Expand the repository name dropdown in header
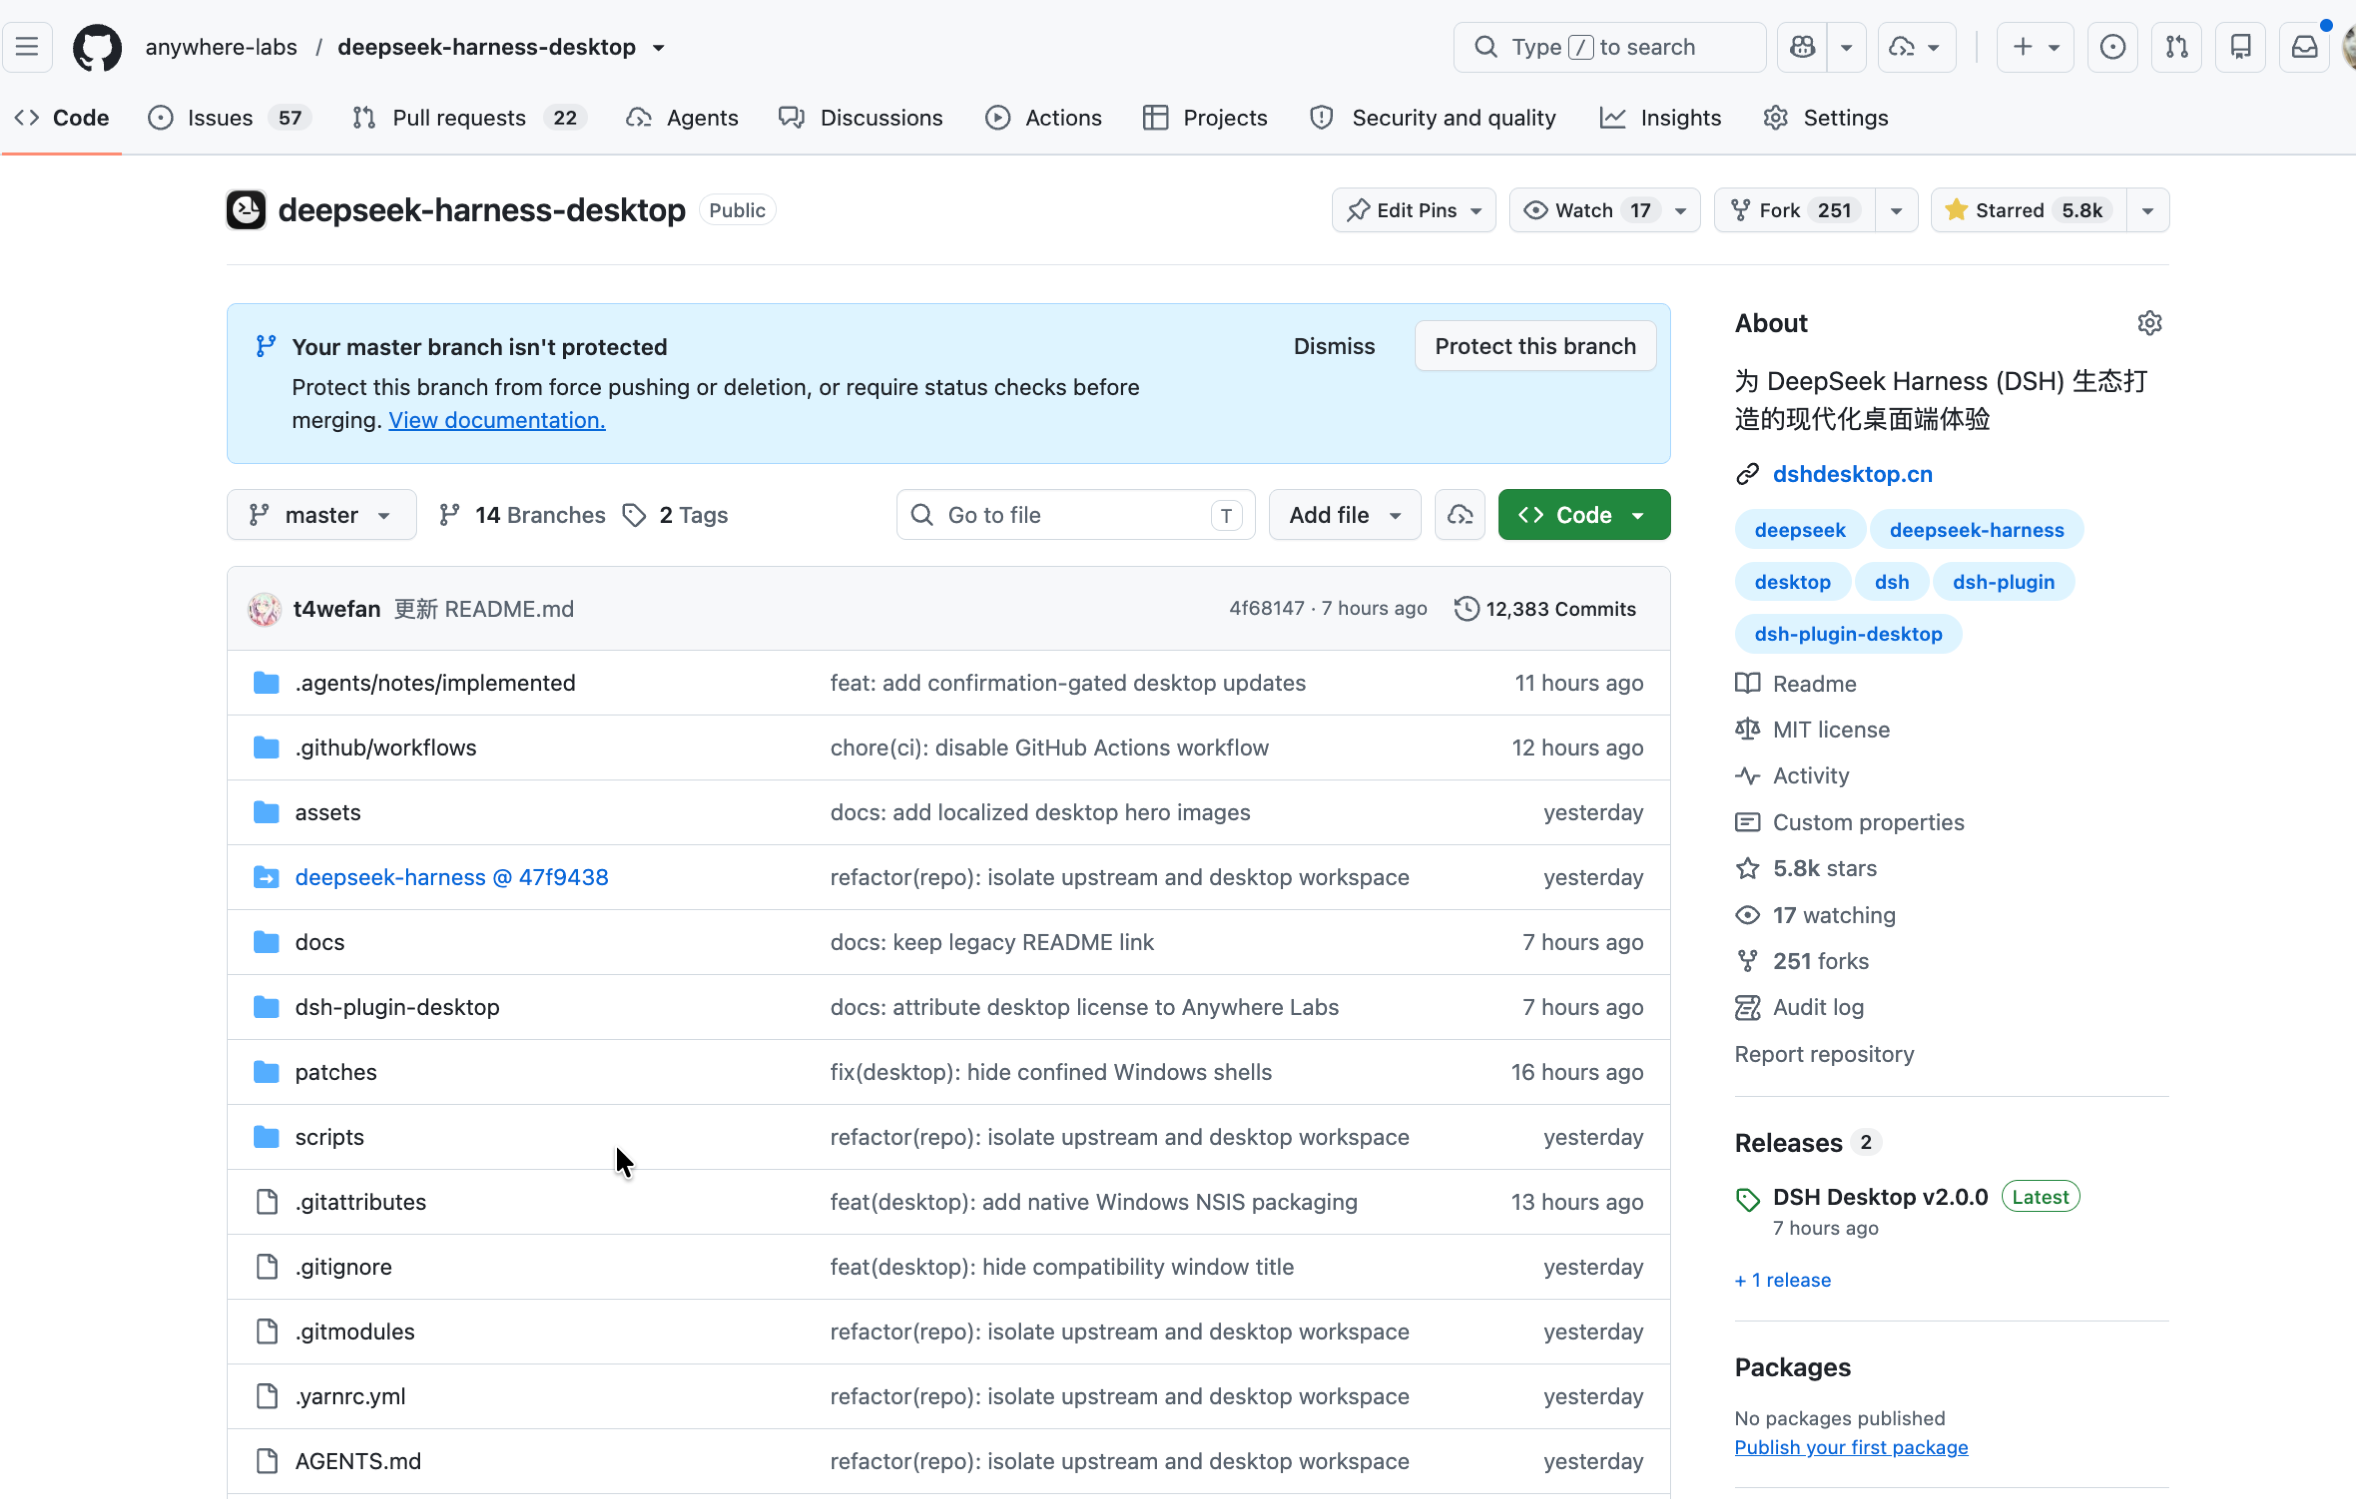Screen dimensions: 2356x1499 (659, 48)
